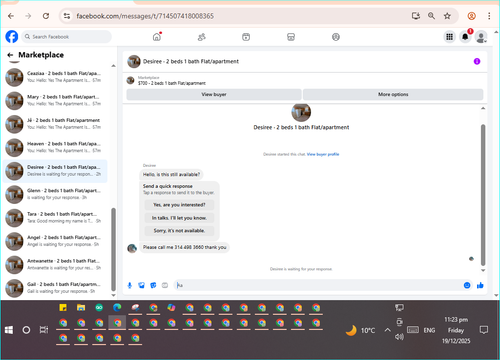The width and height of the screenshot is (500, 360).
Task: Open the Home feed icon
Action: (x=157, y=37)
